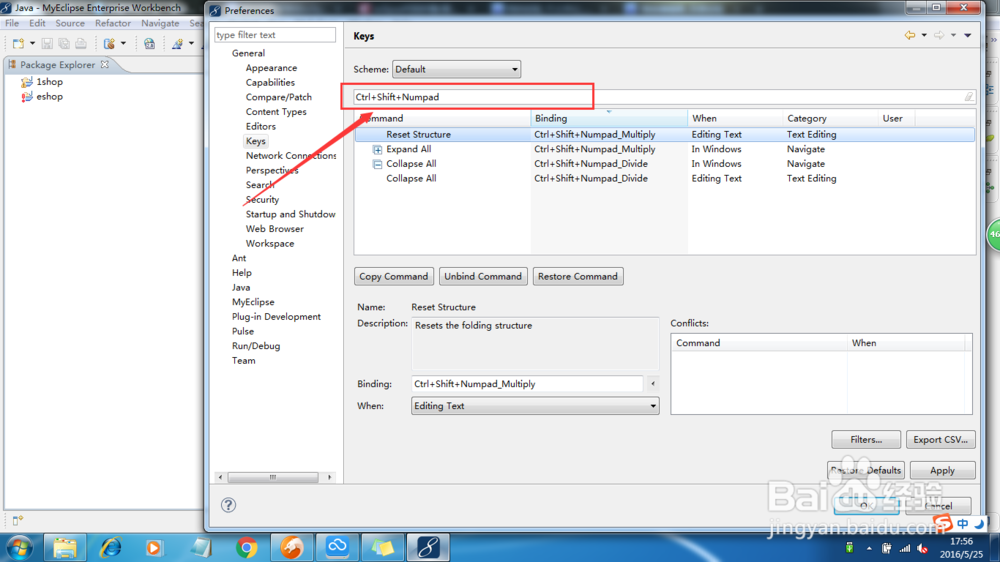Open Web Browser preferences page

click(274, 228)
